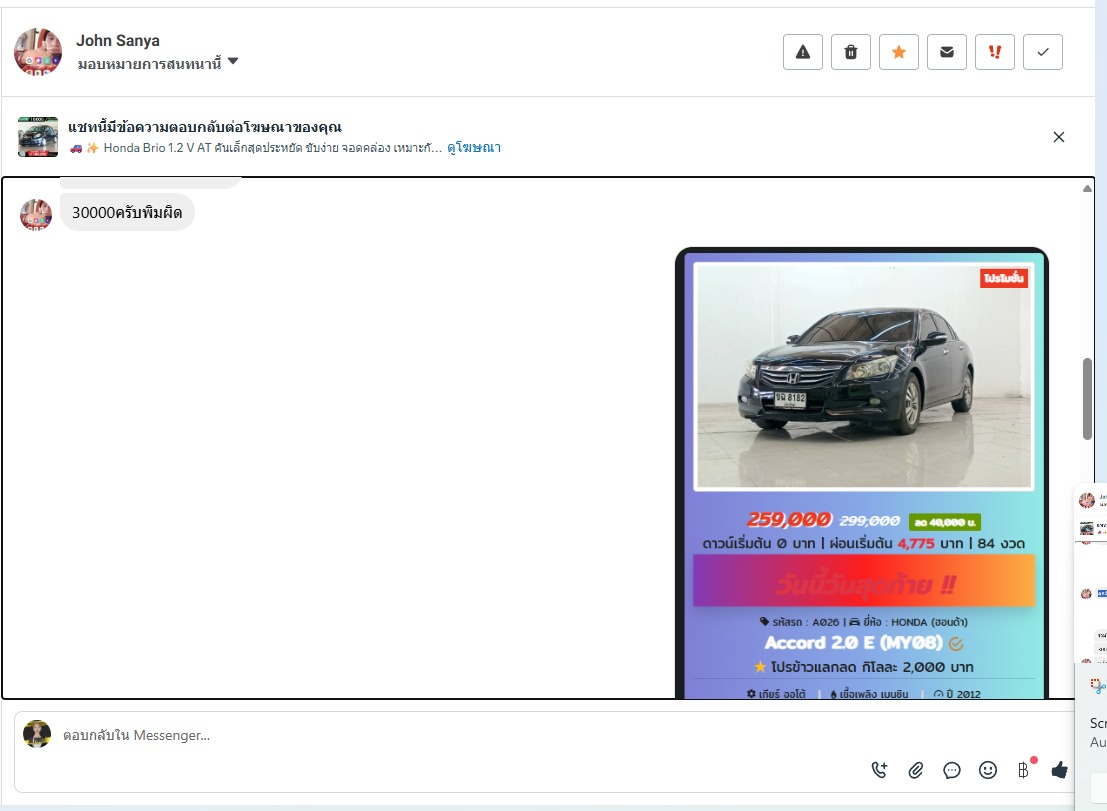
Task: Open the ดูโฆษณา ad link
Action: [x=474, y=148]
